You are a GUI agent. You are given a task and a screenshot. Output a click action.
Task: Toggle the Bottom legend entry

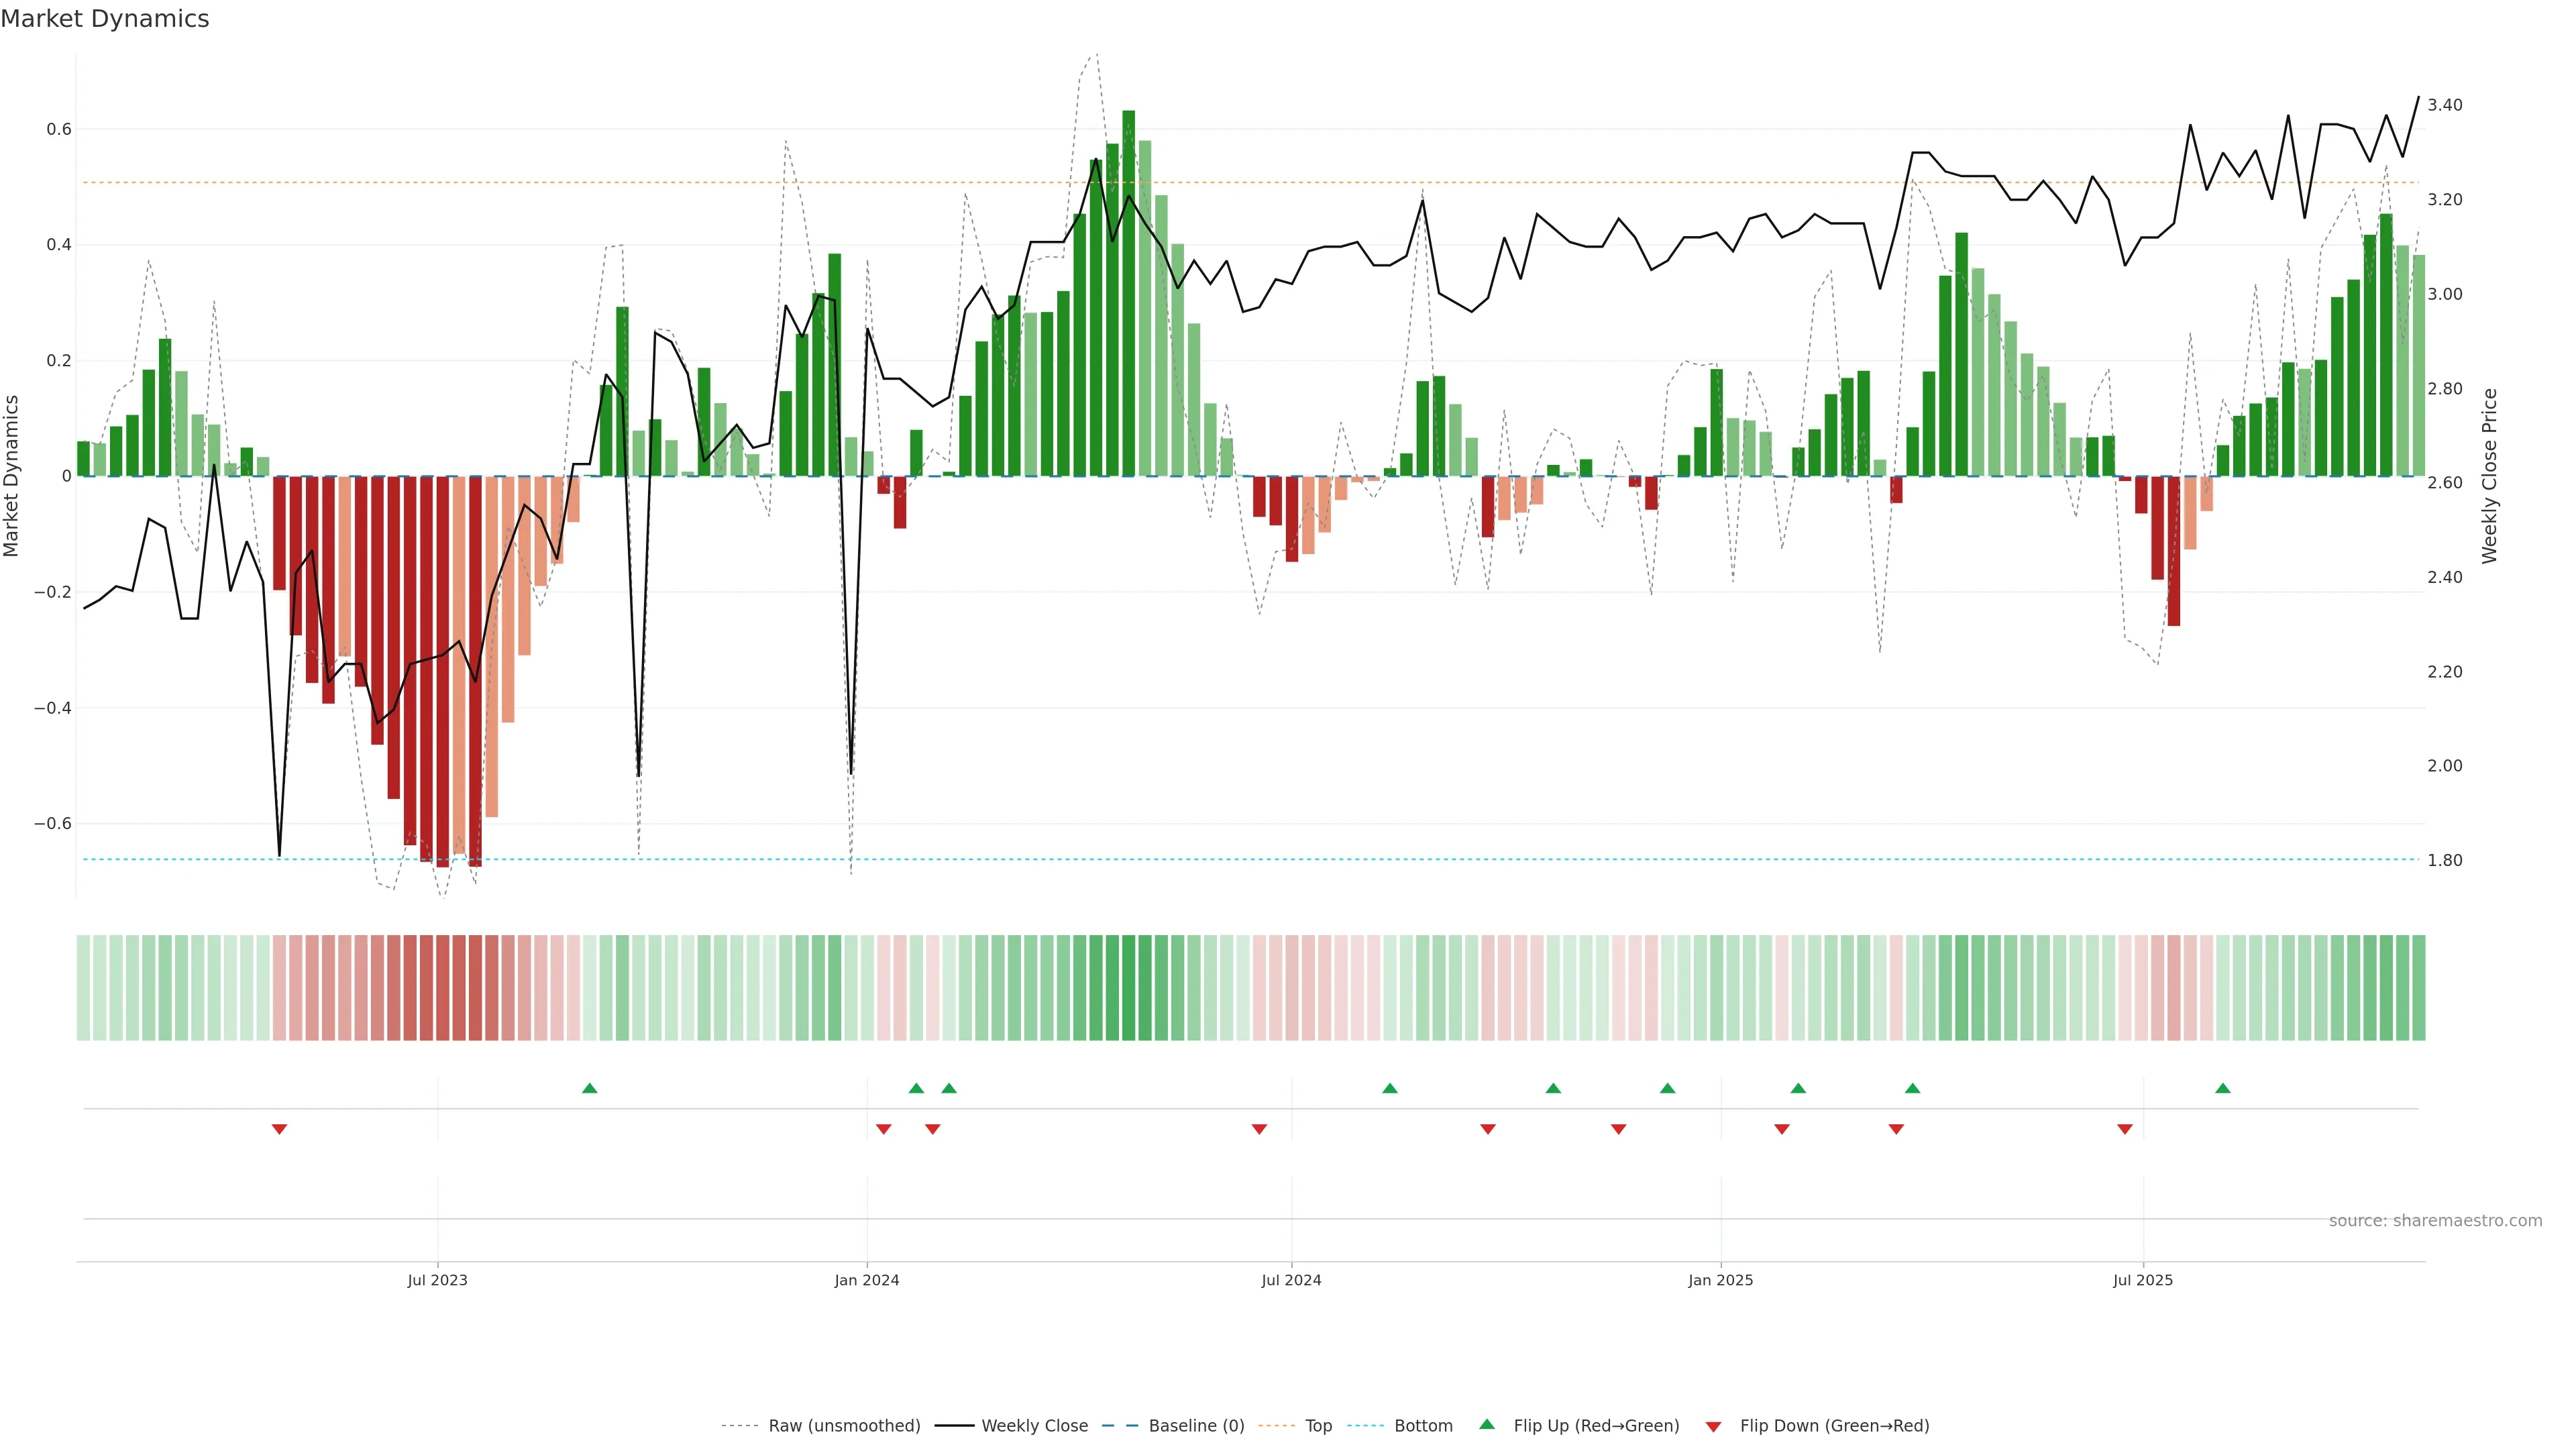click(1423, 1426)
